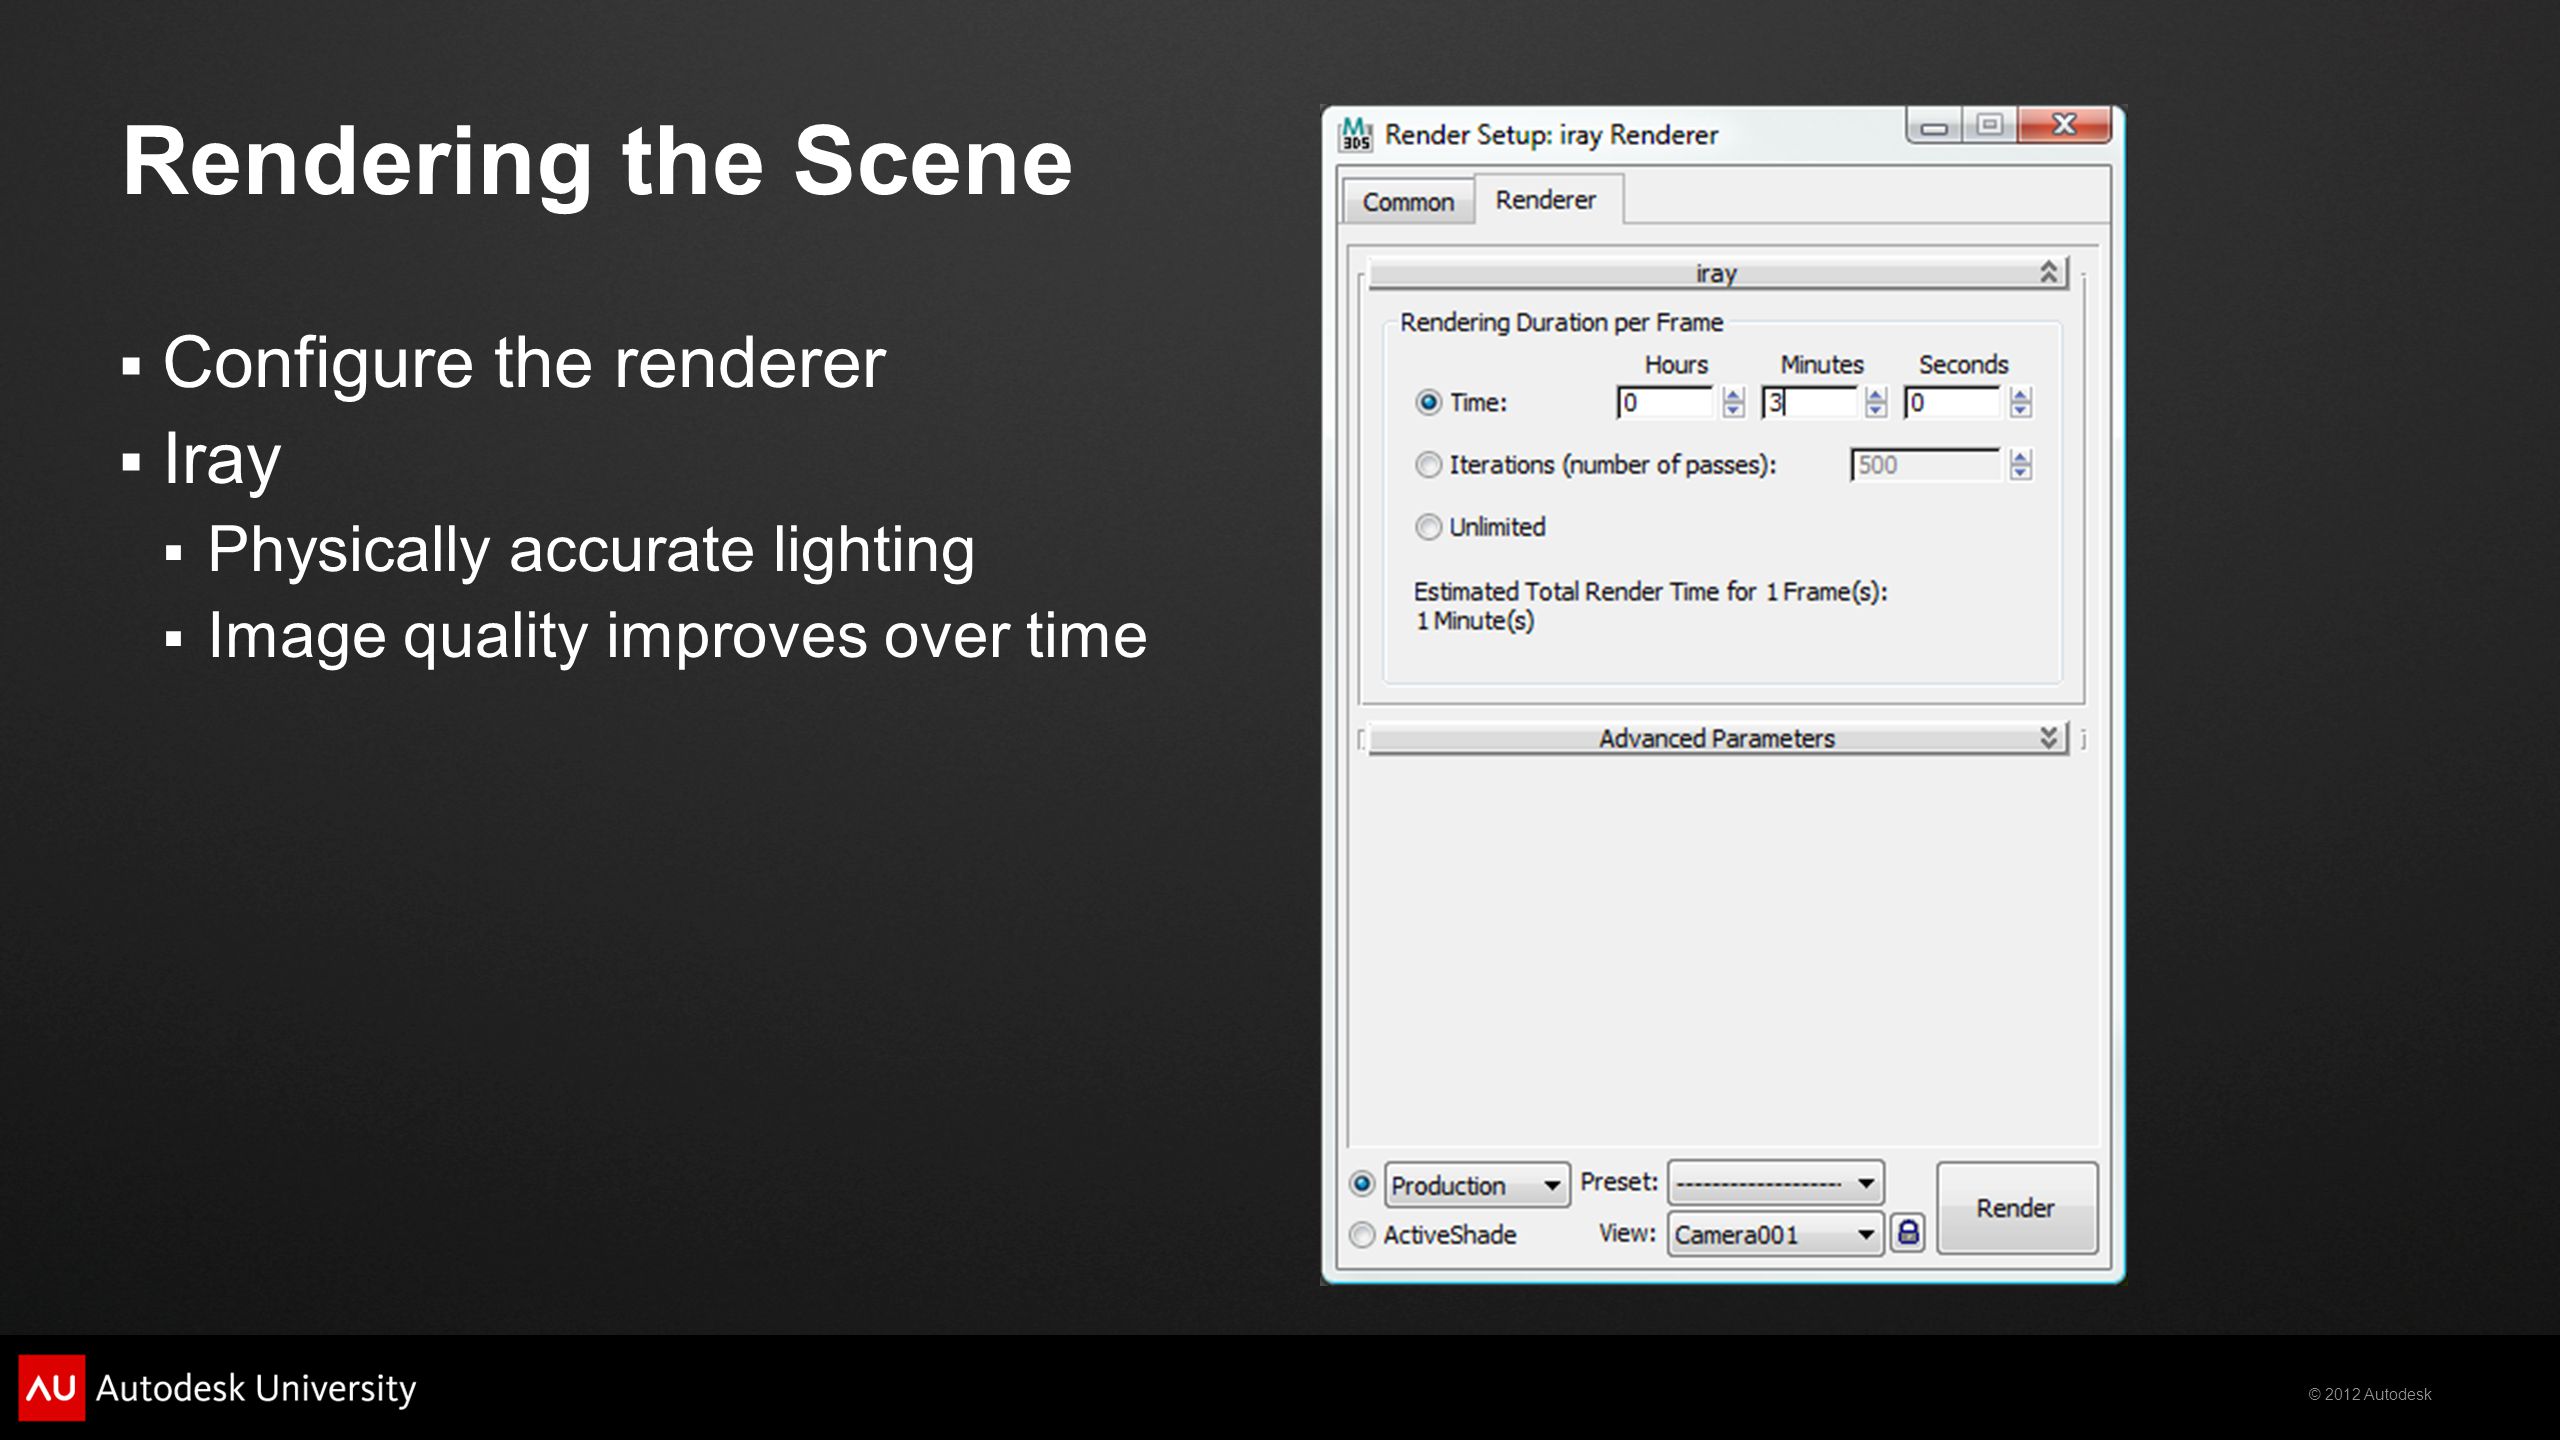The image size is (2560, 1440).
Task: Click the '1 Minute(s)' estimate text
Action: coord(1474,620)
